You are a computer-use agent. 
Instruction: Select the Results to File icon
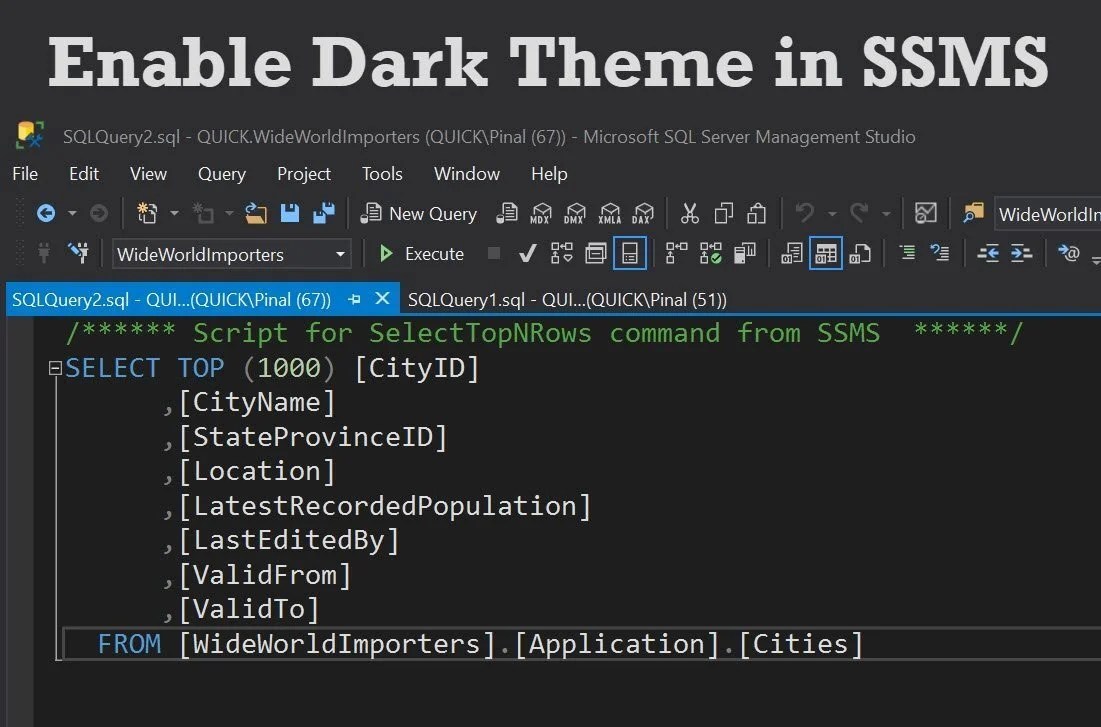(x=860, y=254)
